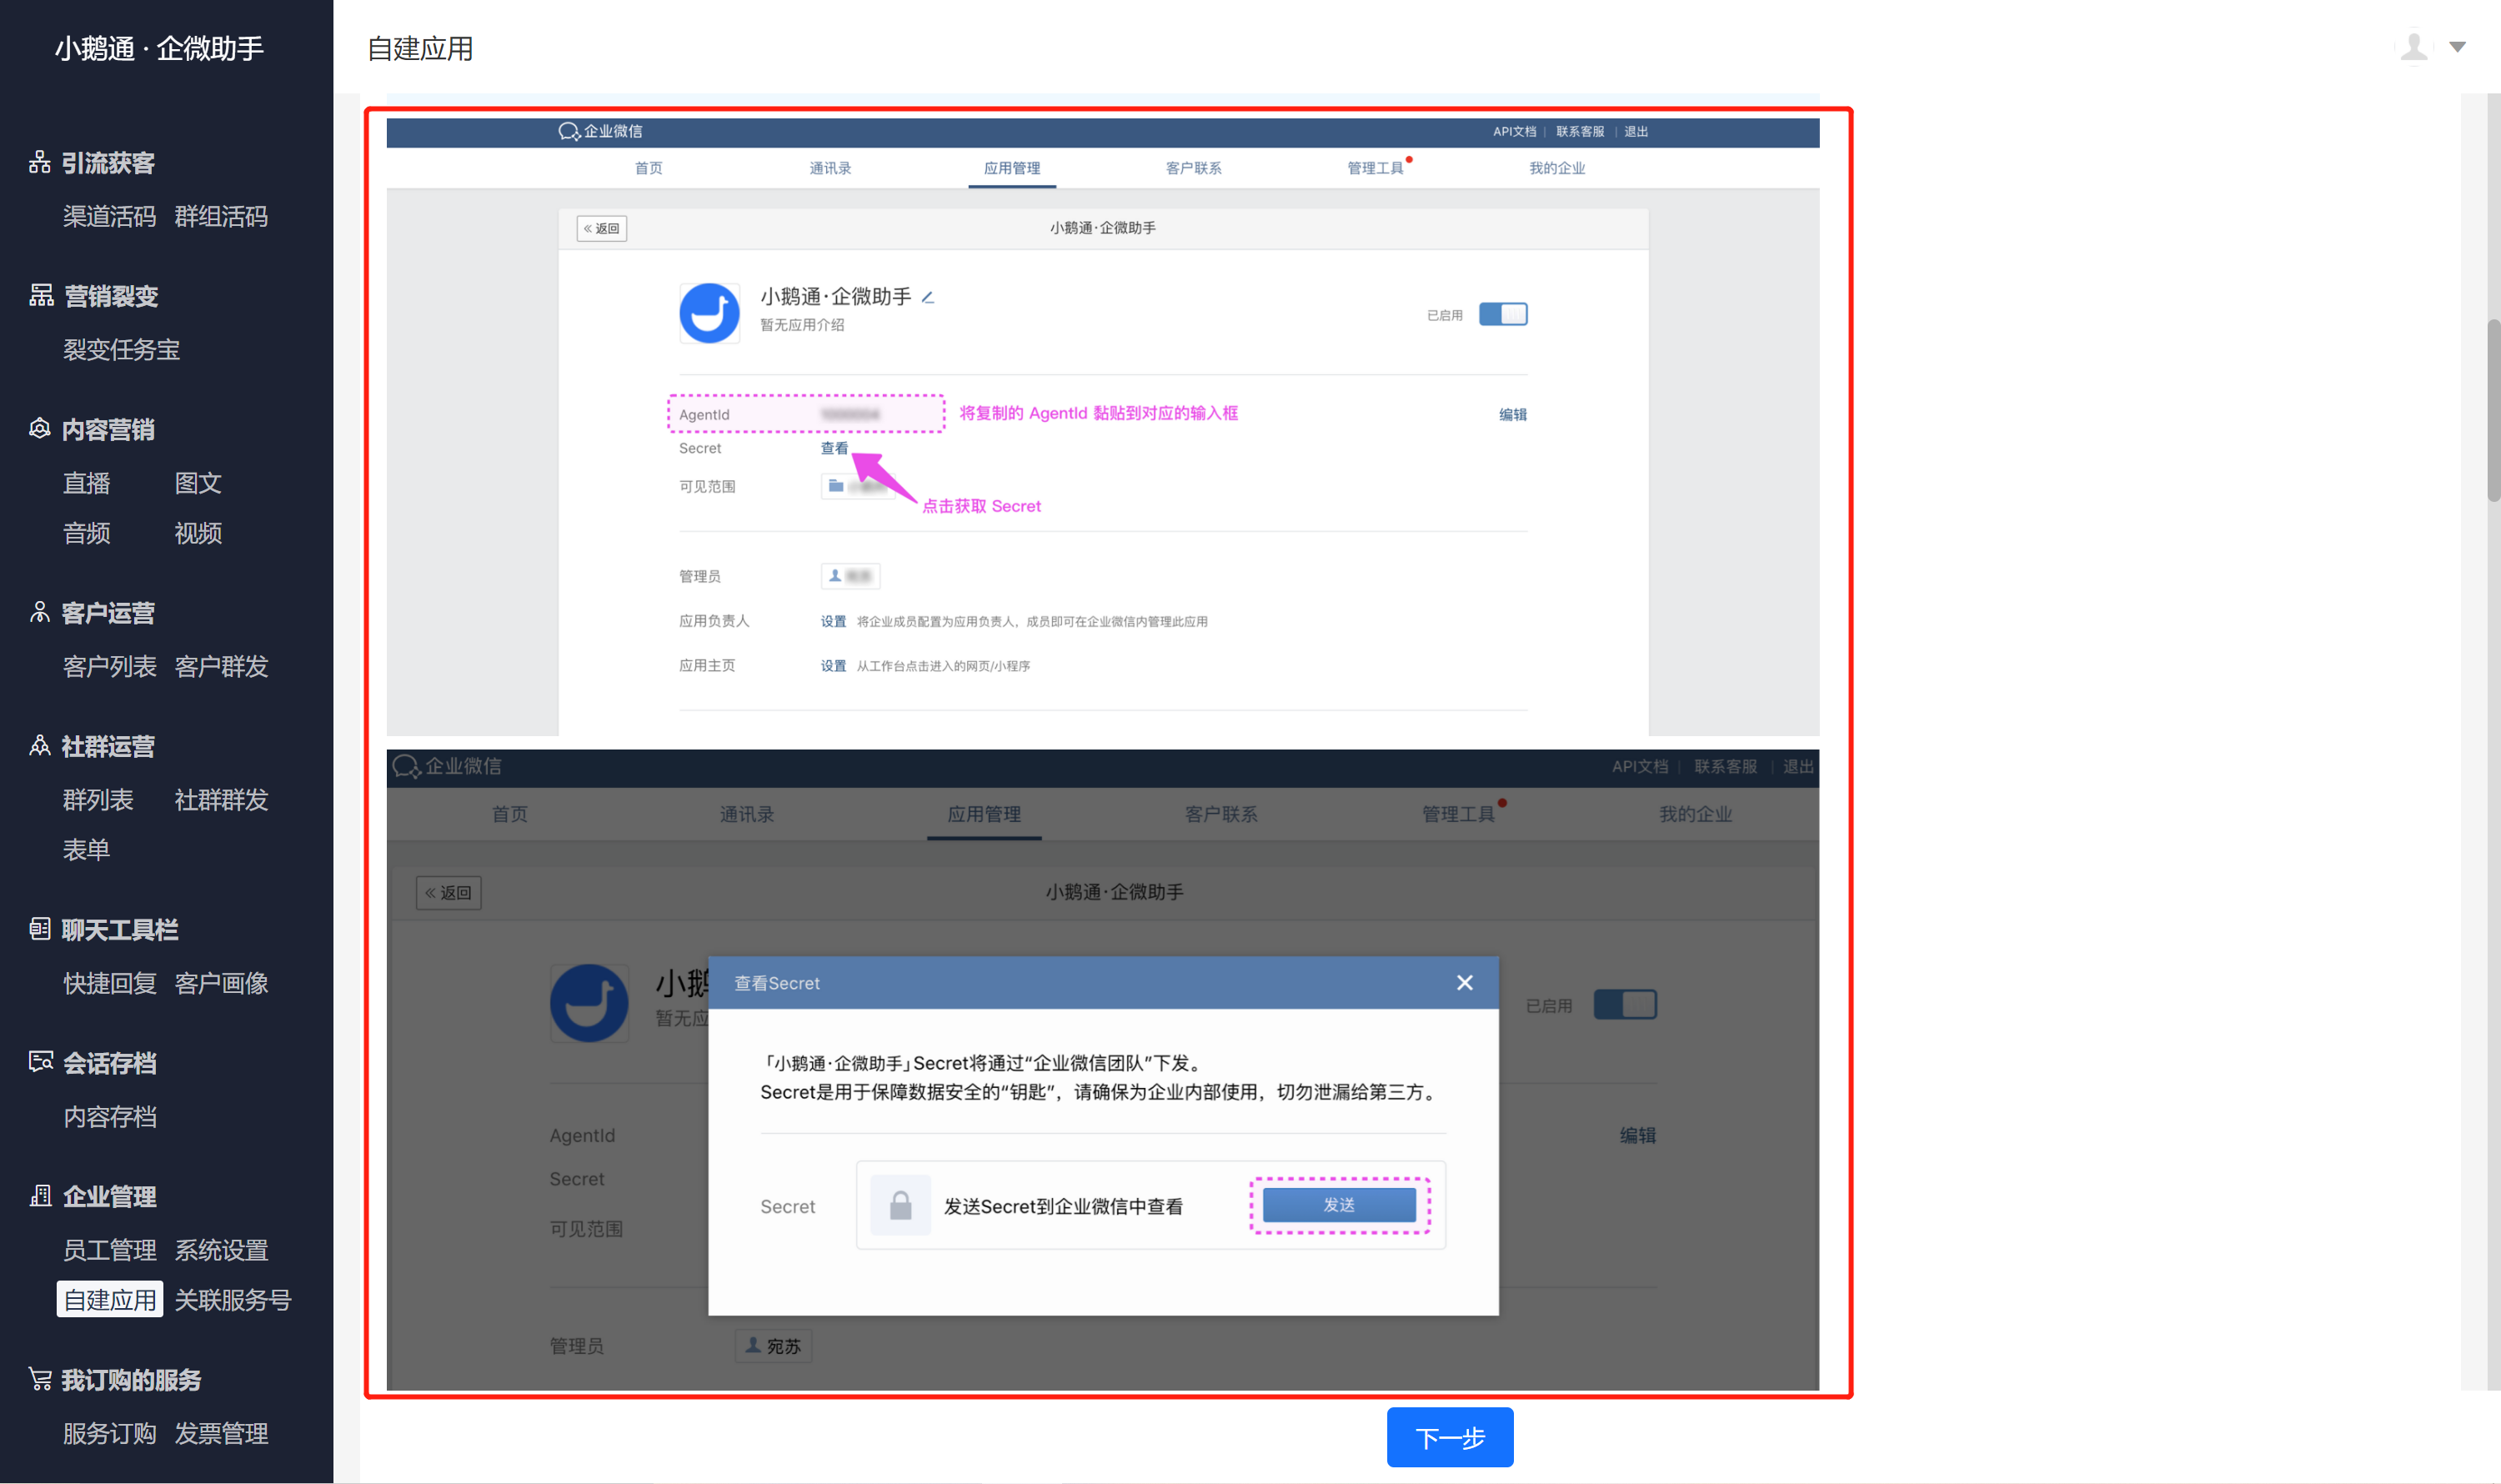The image size is (2501, 1484).
Task: Click the 聊天工具栏 section icon
Action: coord(40,929)
